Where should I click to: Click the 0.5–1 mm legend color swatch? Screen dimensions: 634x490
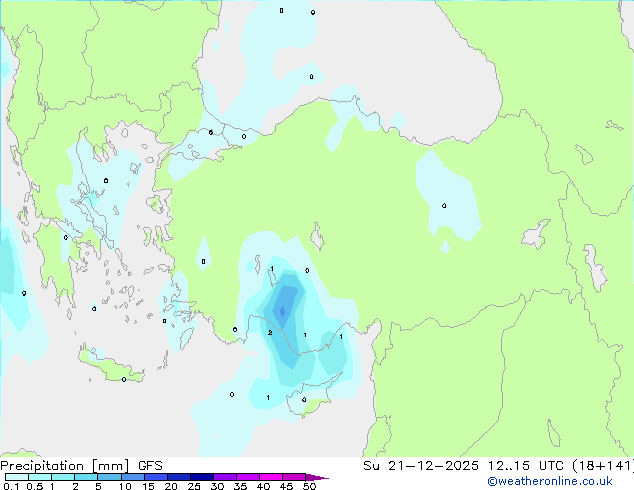[x=40, y=477]
